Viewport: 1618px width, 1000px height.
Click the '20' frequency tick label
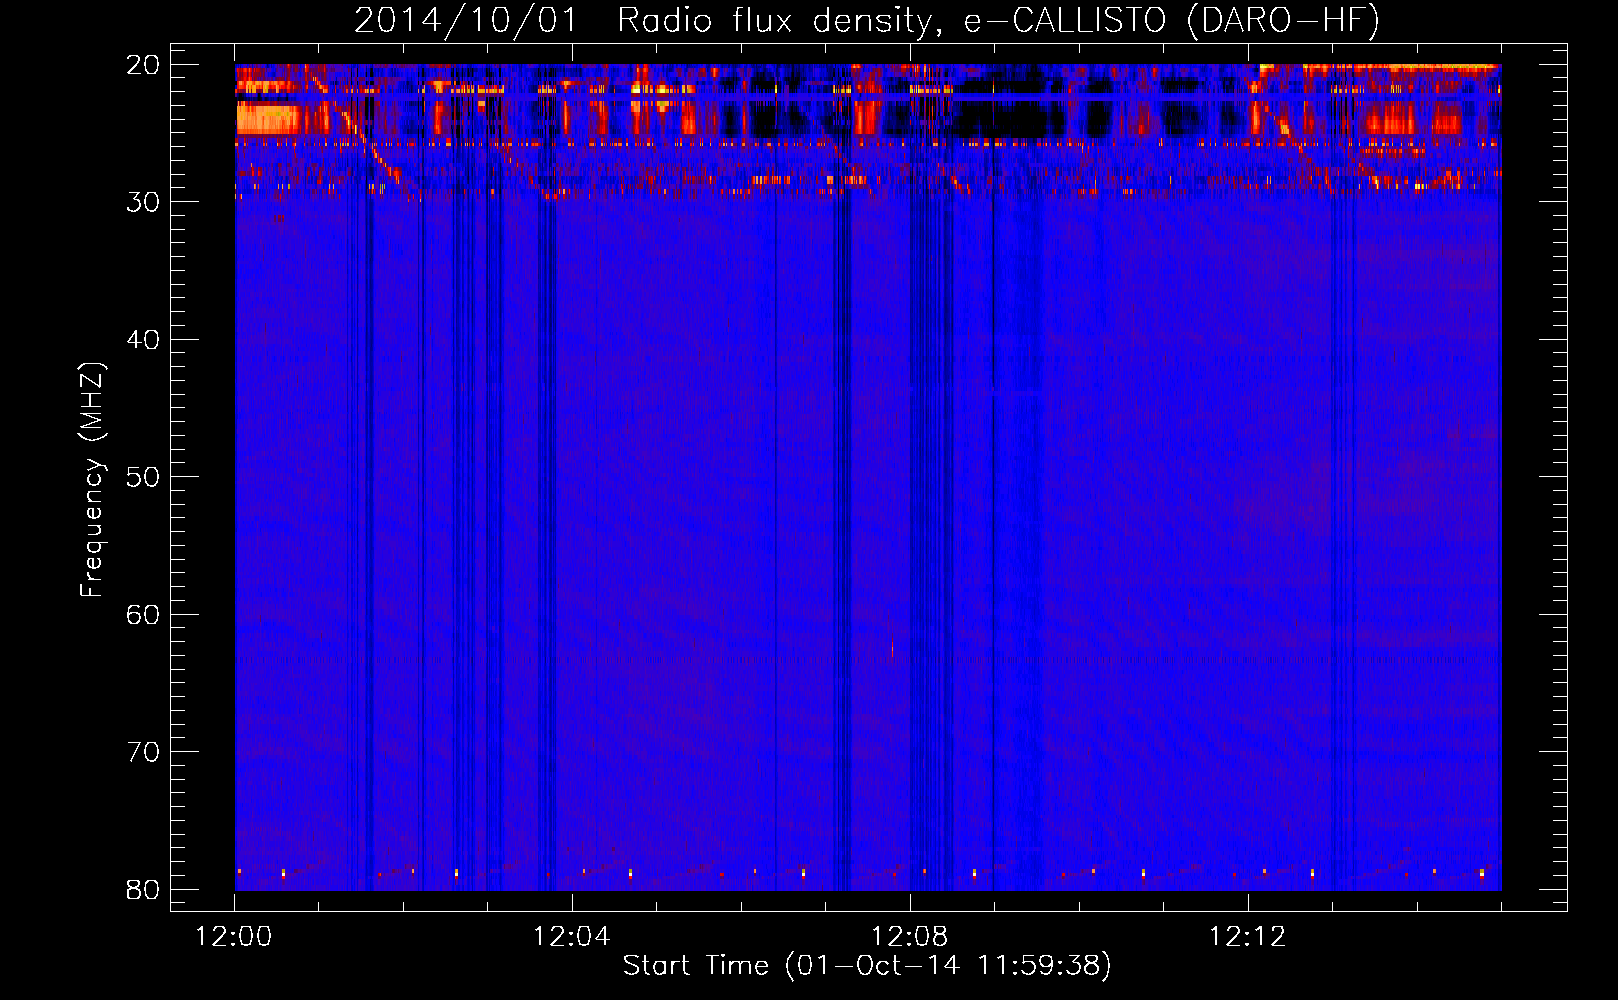143,65
